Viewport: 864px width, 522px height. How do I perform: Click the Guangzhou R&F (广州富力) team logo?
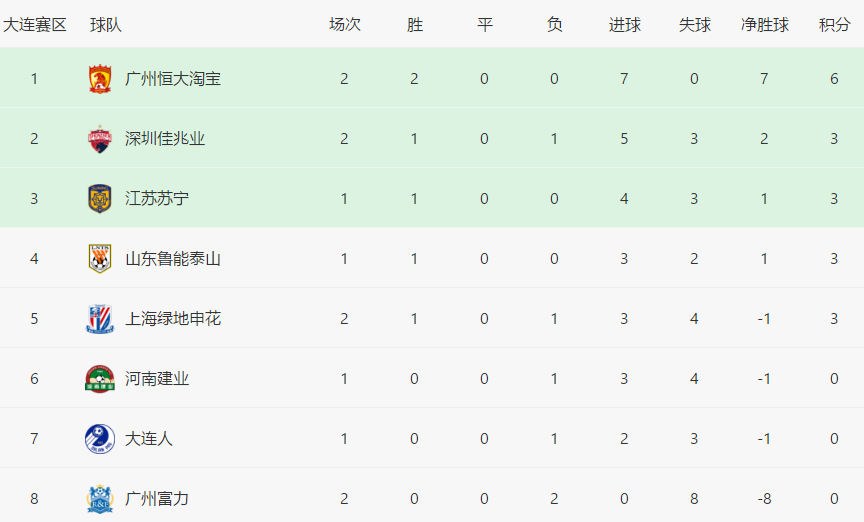(x=100, y=498)
